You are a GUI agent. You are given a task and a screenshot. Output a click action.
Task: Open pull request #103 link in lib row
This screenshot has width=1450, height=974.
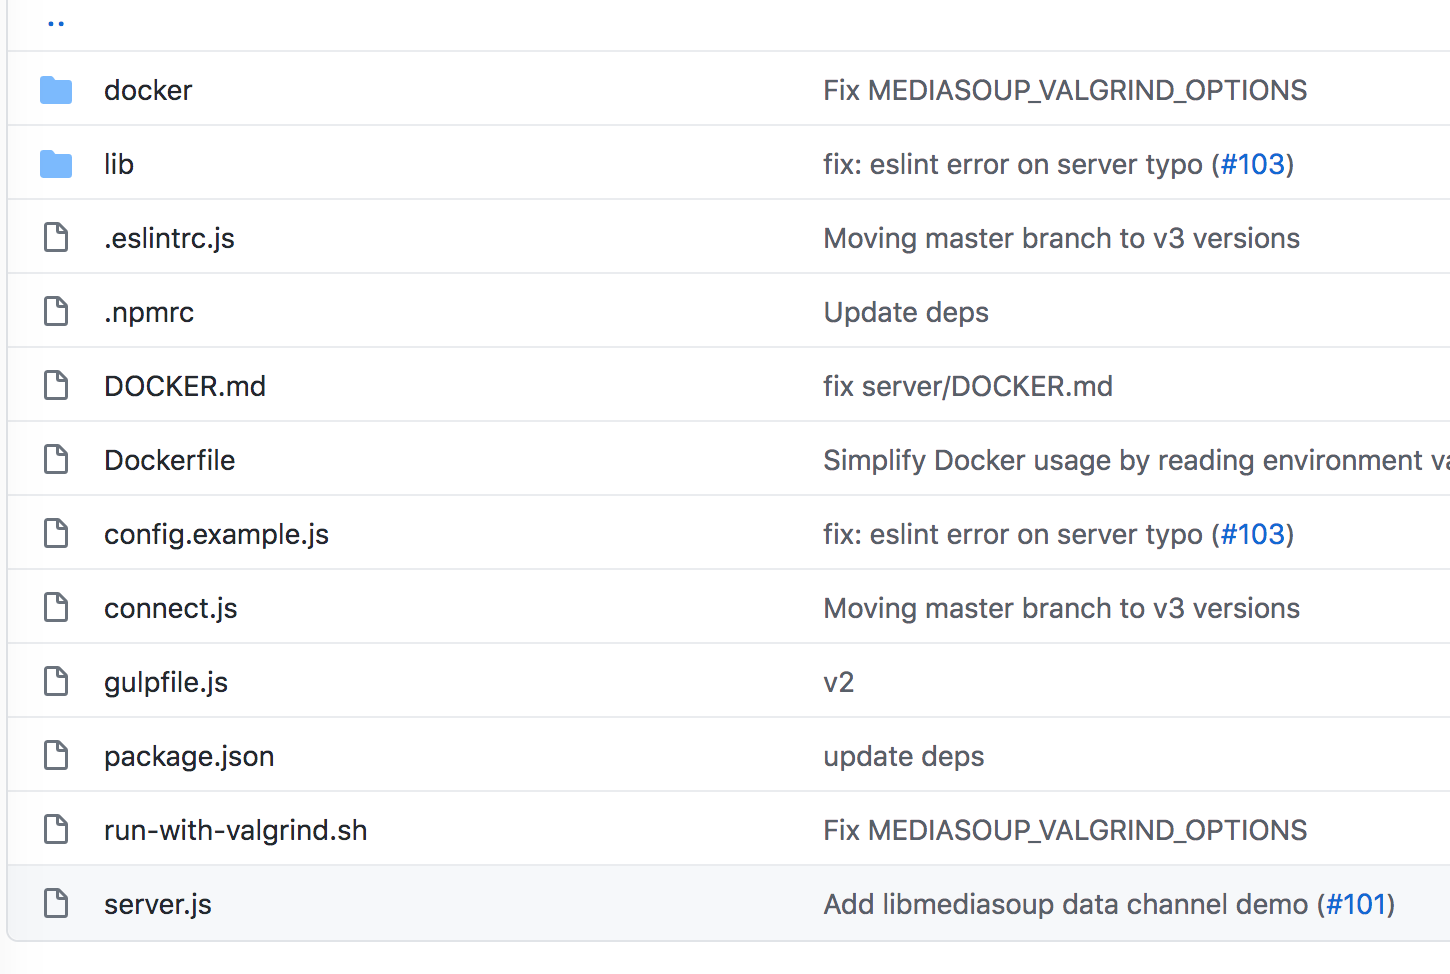point(1252,164)
